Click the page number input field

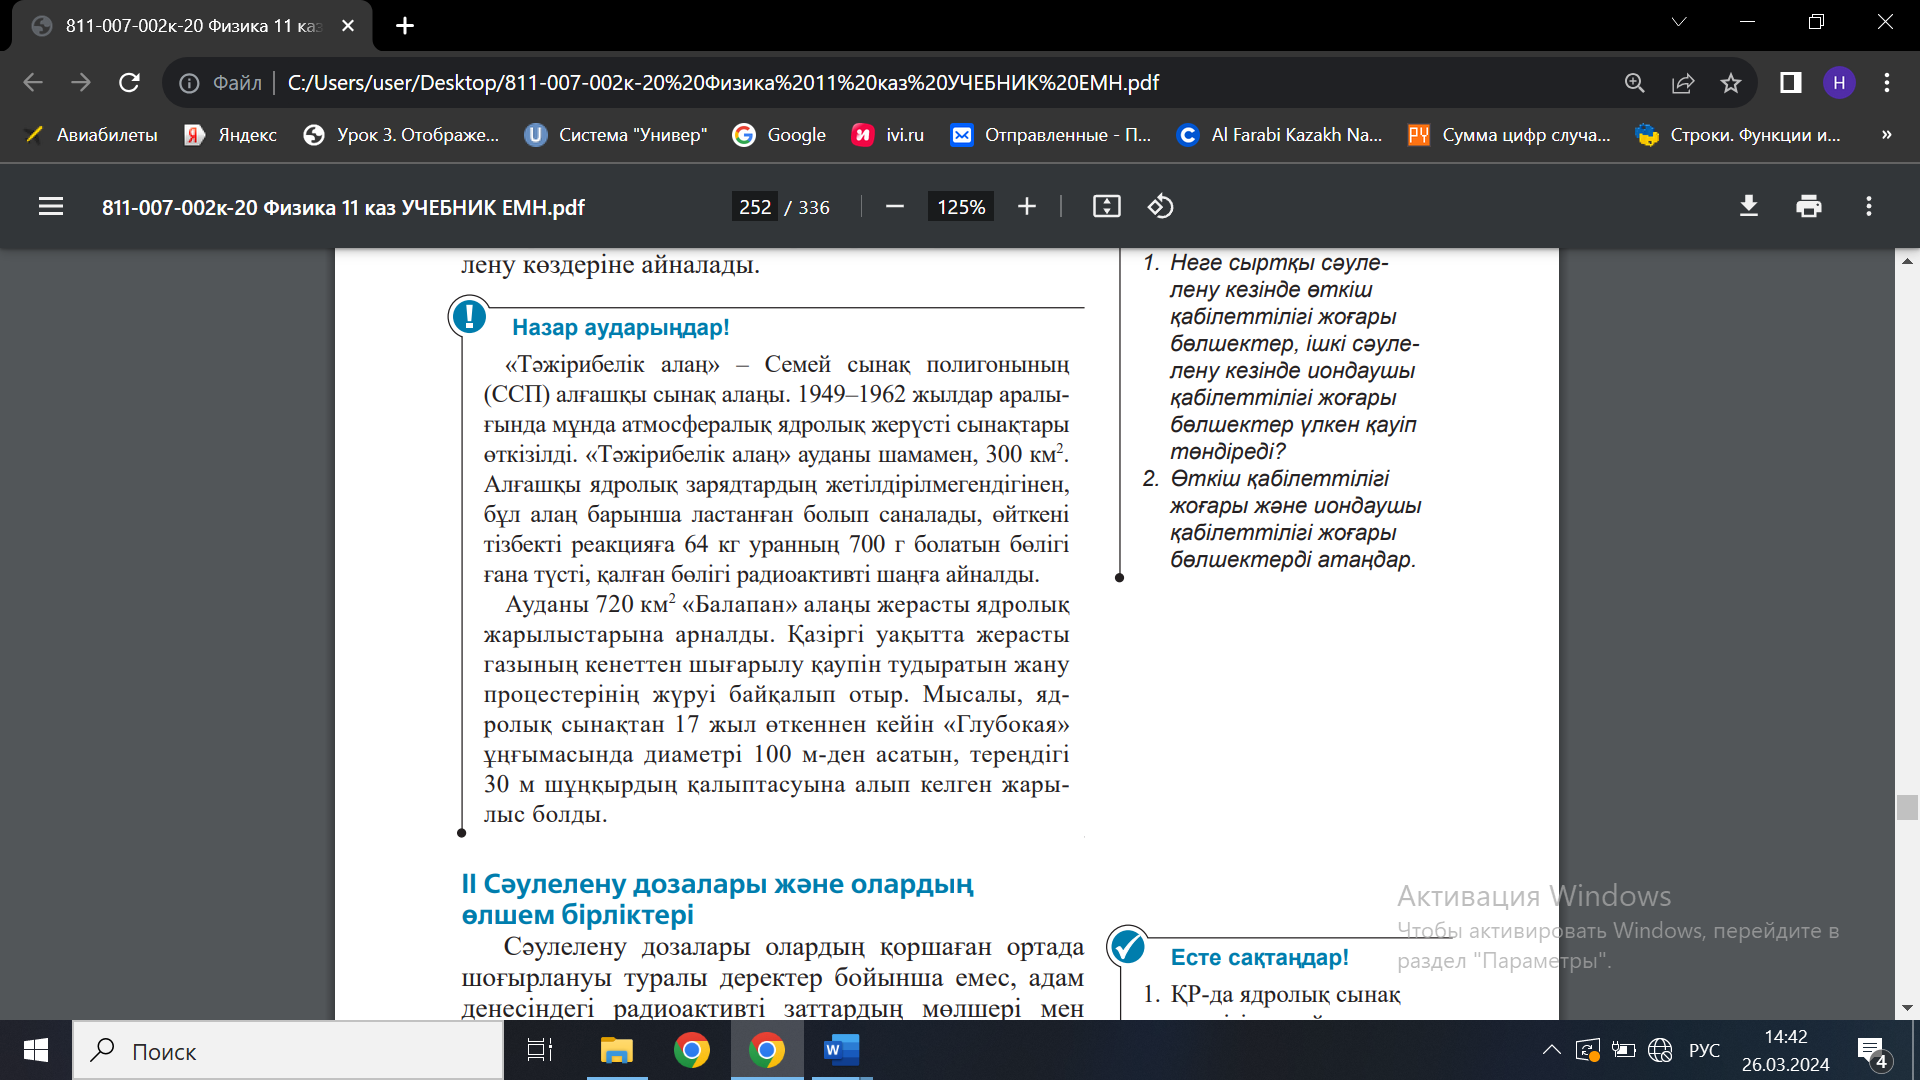click(x=755, y=207)
